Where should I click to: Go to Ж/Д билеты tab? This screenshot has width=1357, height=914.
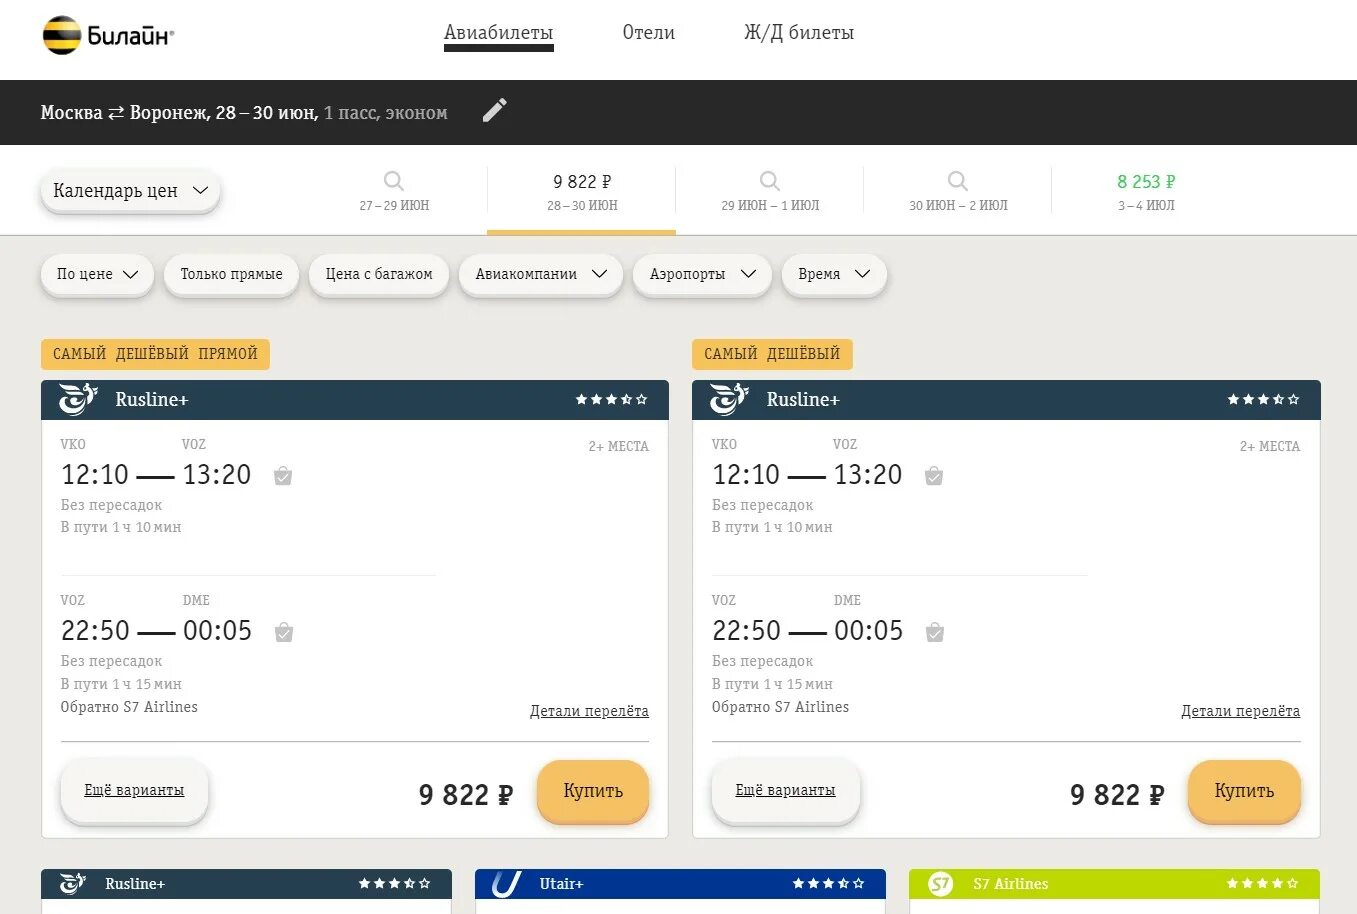tap(799, 33)
